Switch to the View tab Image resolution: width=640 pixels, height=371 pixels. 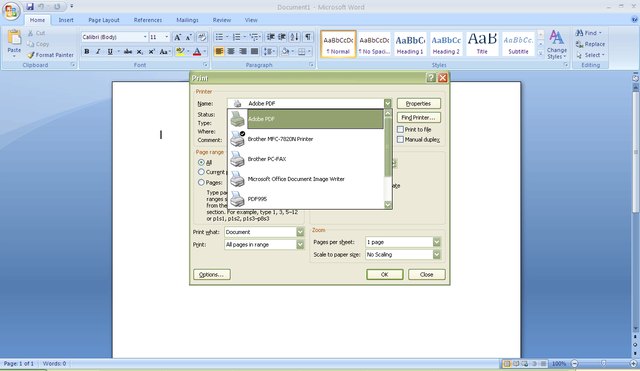click(x=251, y=20)
